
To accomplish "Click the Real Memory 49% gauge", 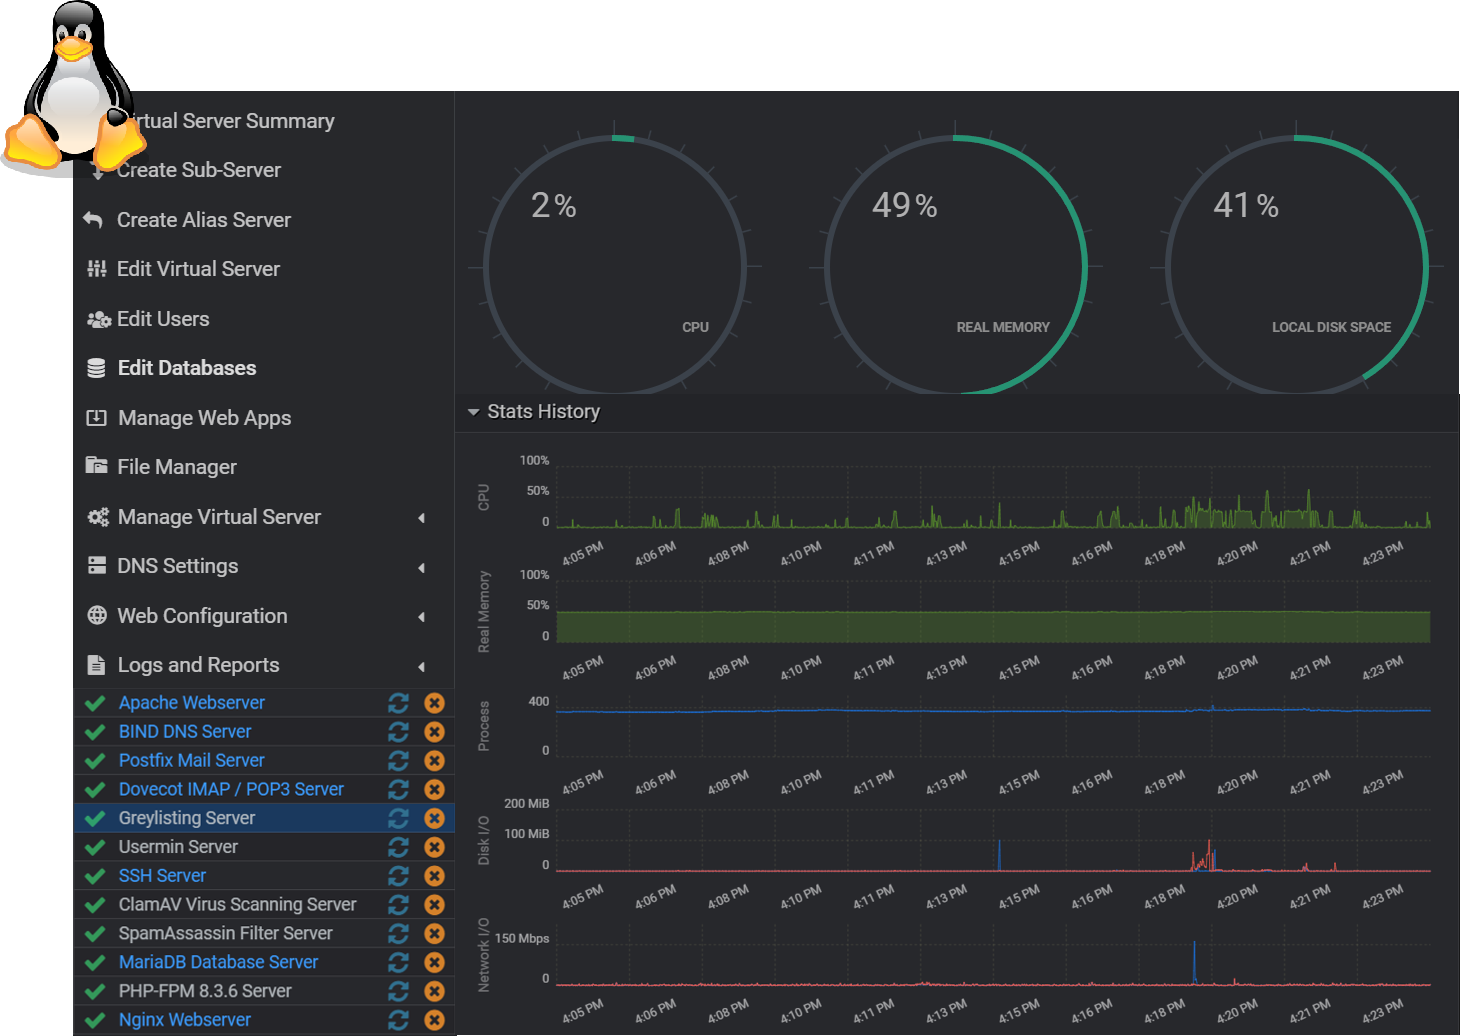I will 955,266.
